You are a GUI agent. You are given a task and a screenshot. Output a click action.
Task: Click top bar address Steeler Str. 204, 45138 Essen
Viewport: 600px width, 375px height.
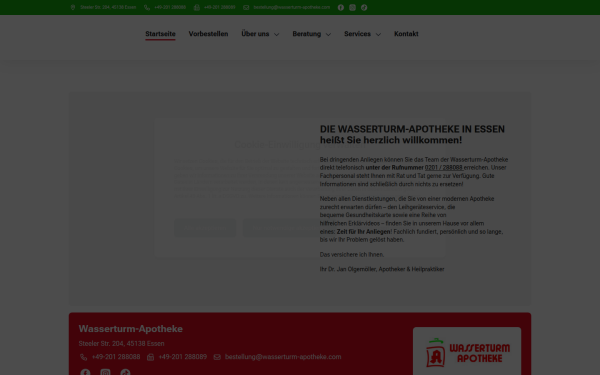click(x=108, y=7)
